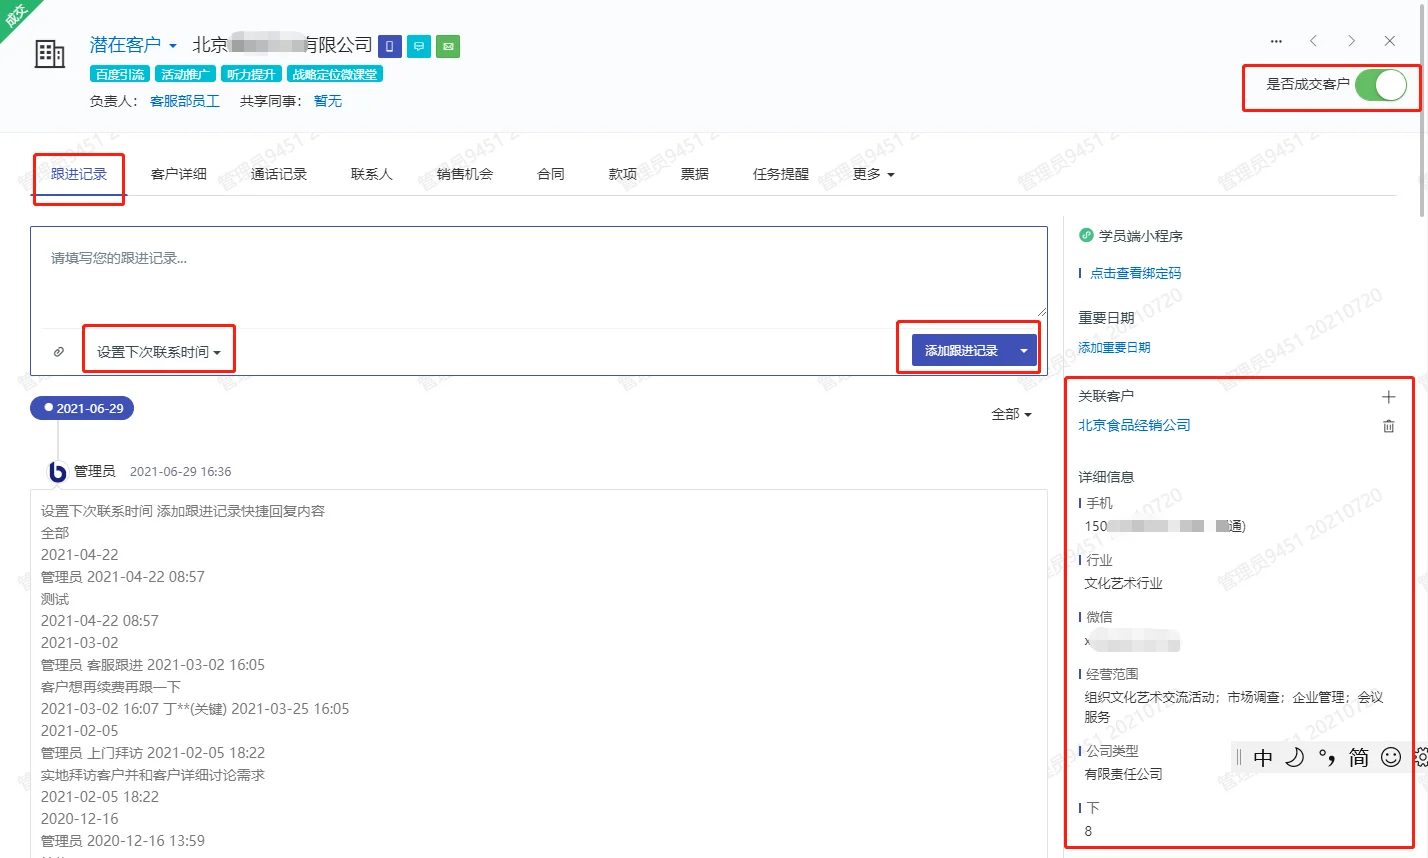Screen dimensions: 1428x858
Task: Open the 潜在客户 customer status dropdown
Action: [133, 45]
